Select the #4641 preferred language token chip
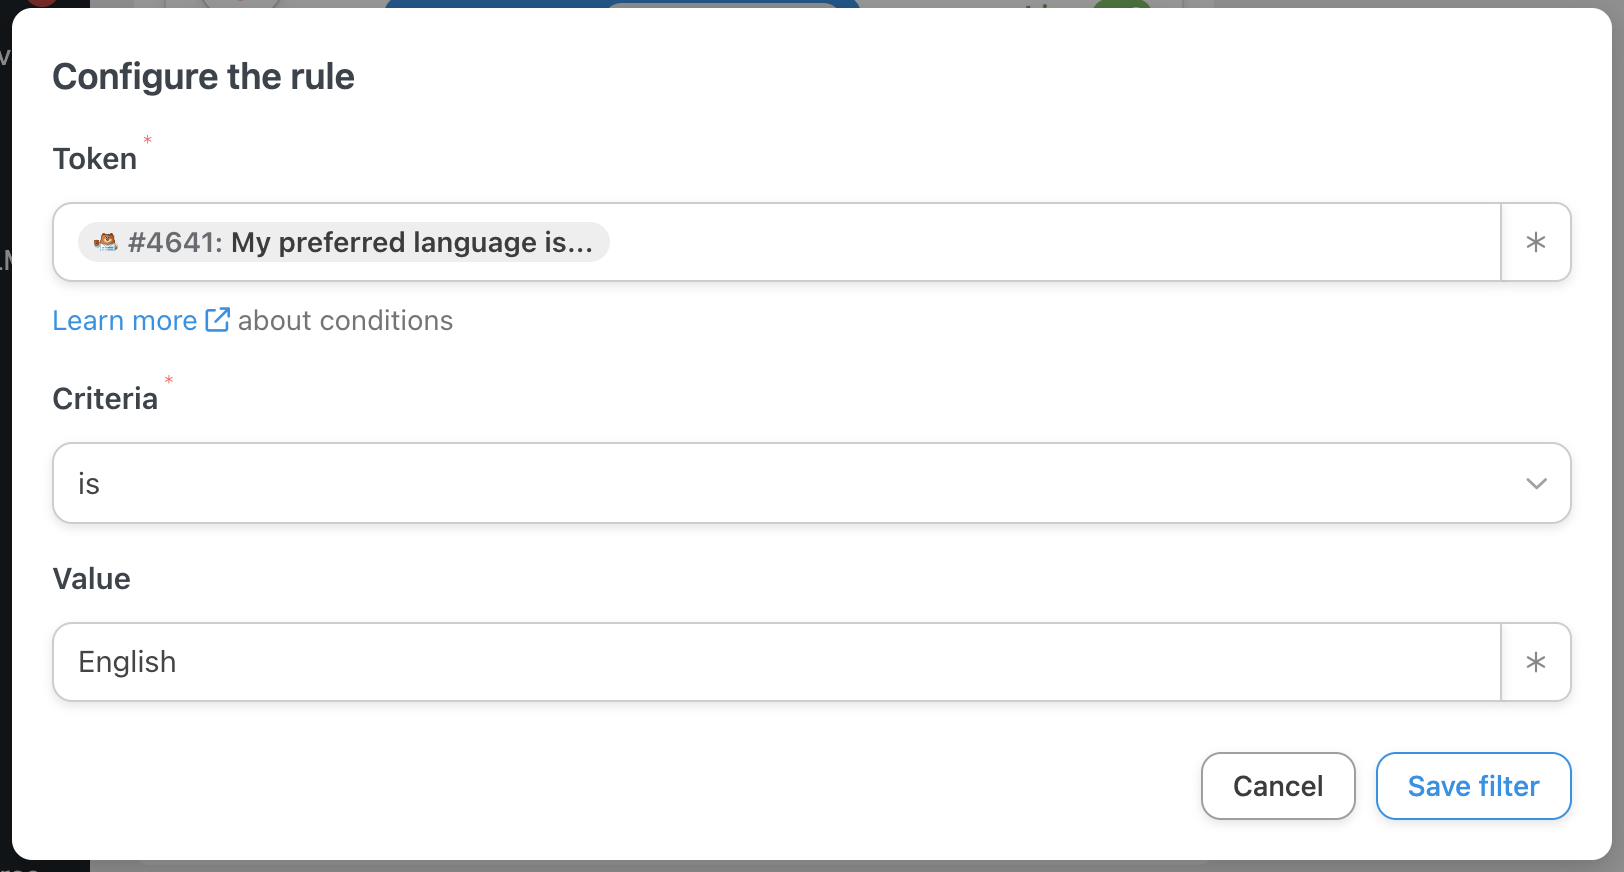1624x872 pixels. 360,242
